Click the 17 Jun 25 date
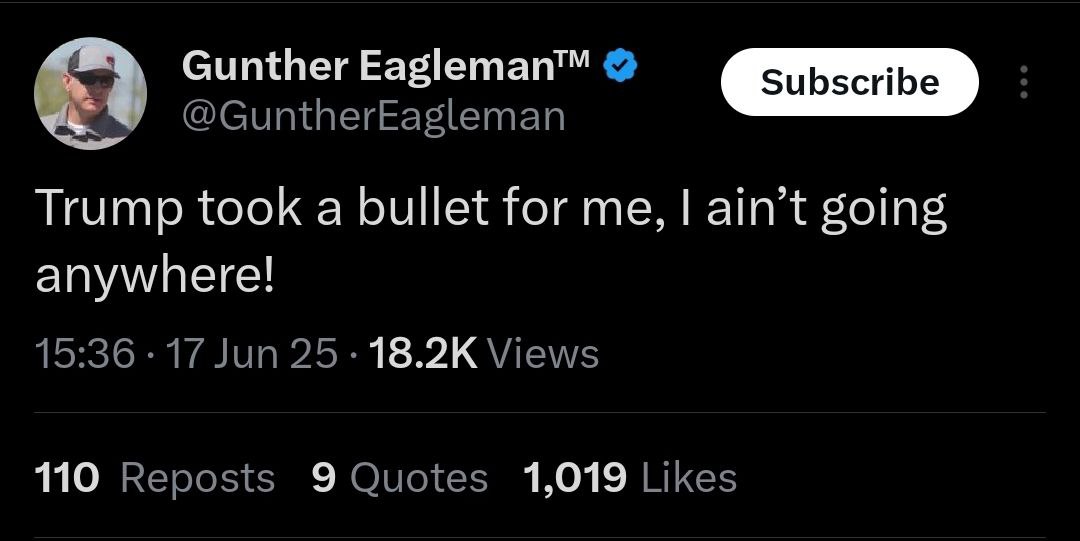 [x=254, y=354]
